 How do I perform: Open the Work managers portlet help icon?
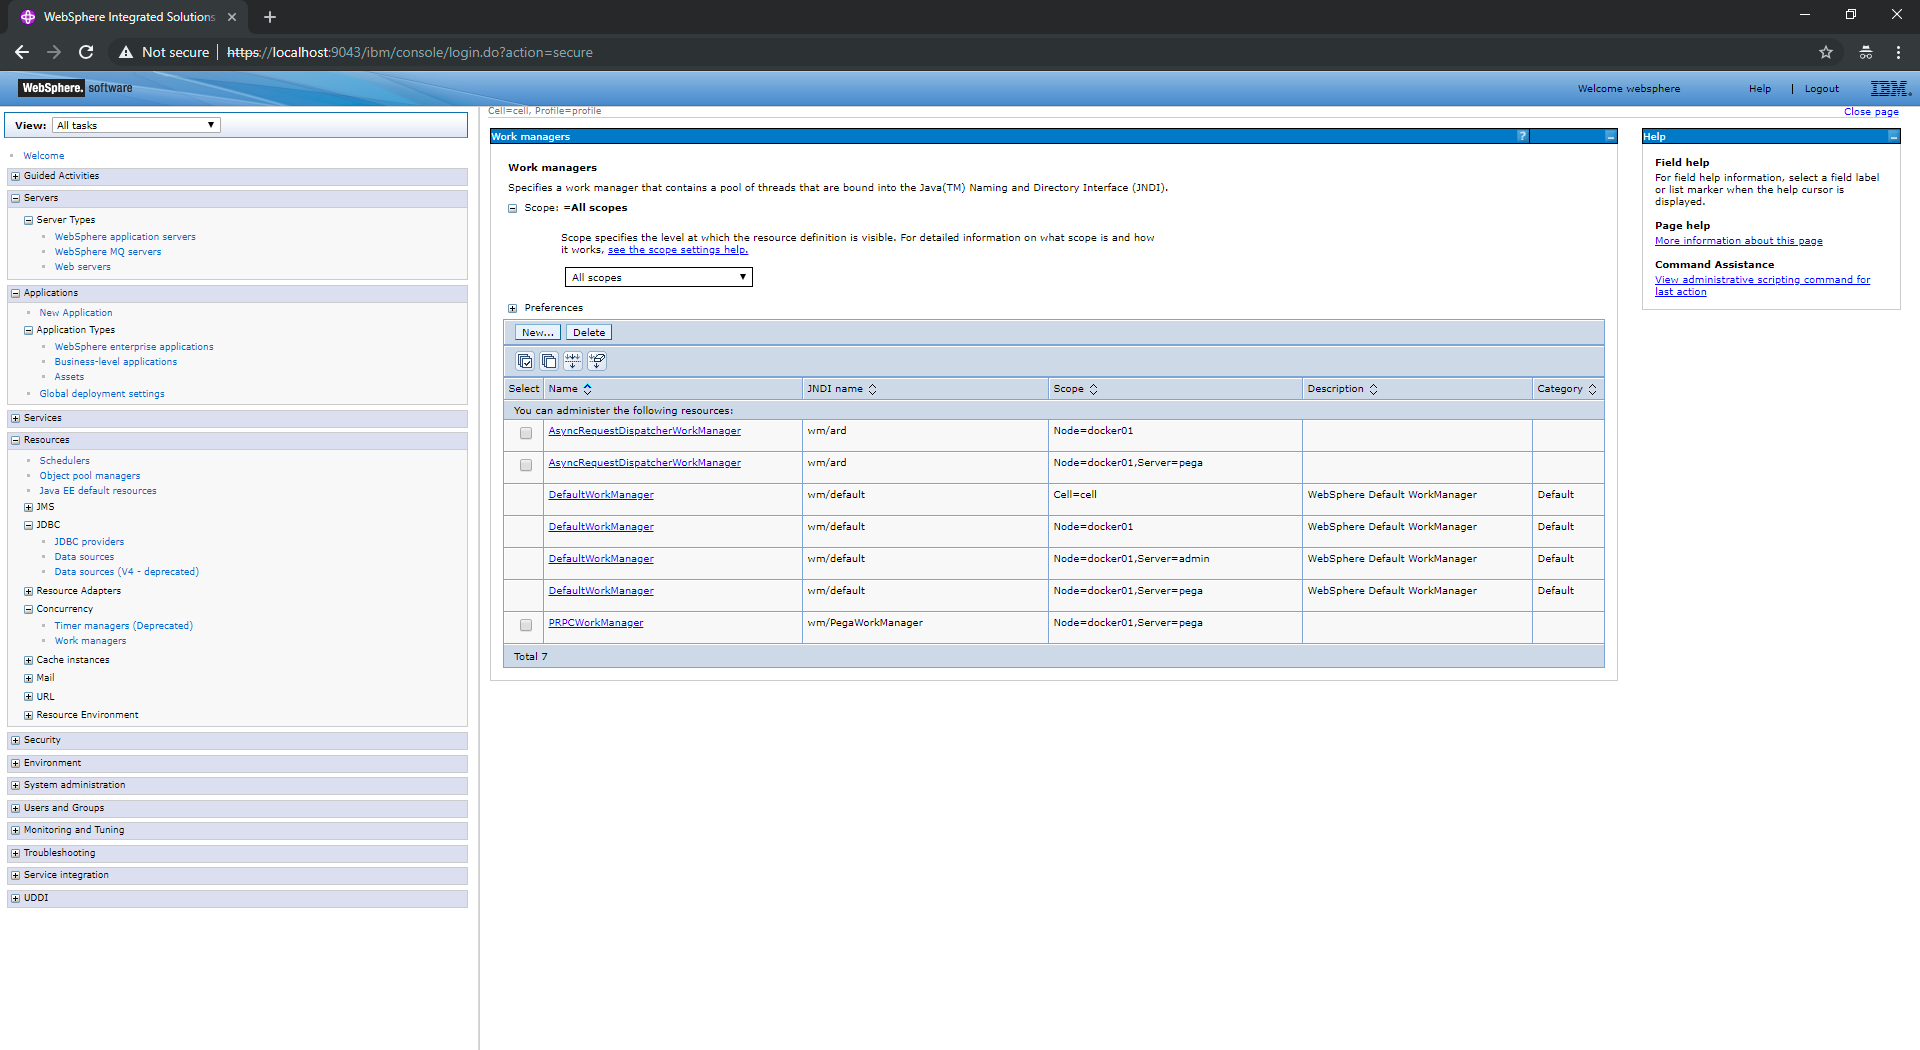coord(1522,136)
